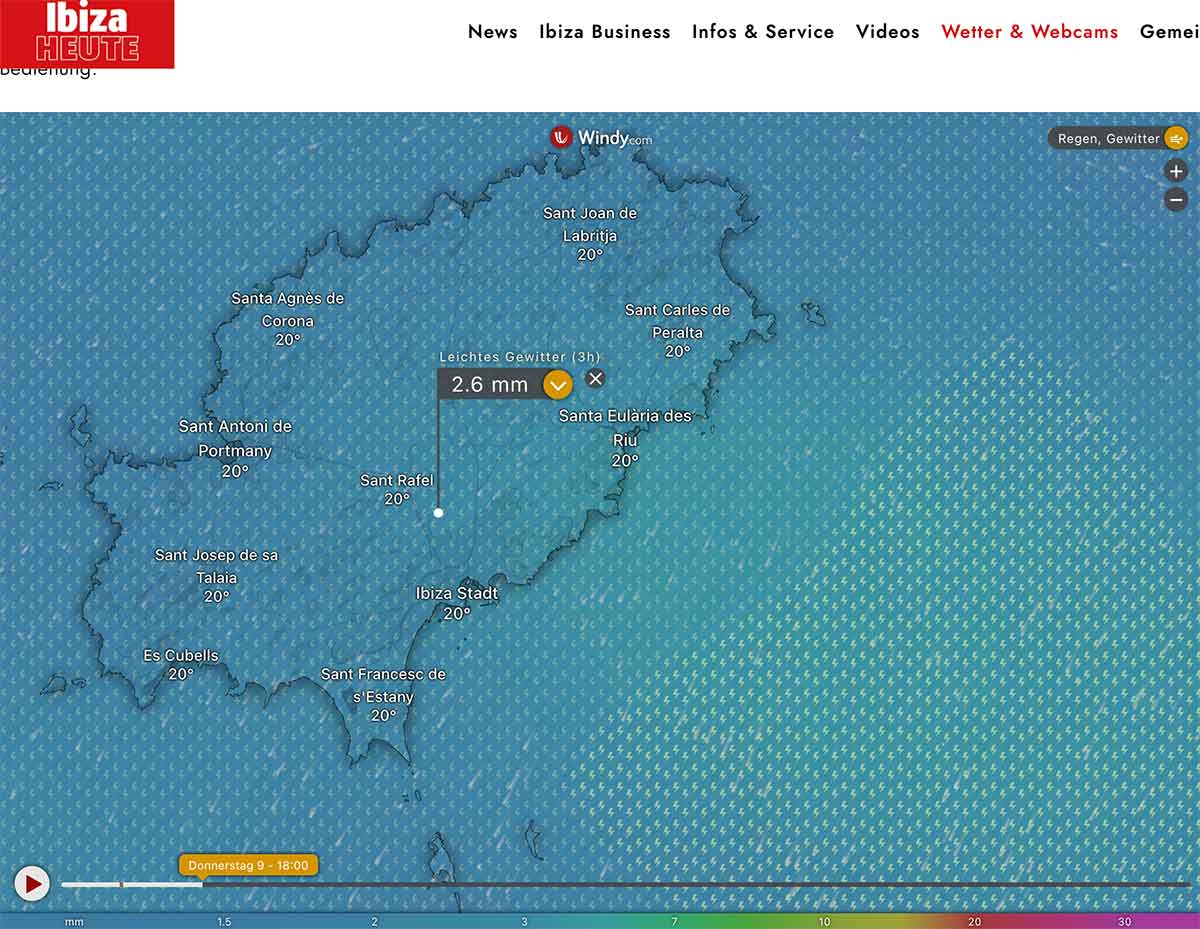Click the Windy.com logo on map
1200x929 pixels.
[601, 138]
